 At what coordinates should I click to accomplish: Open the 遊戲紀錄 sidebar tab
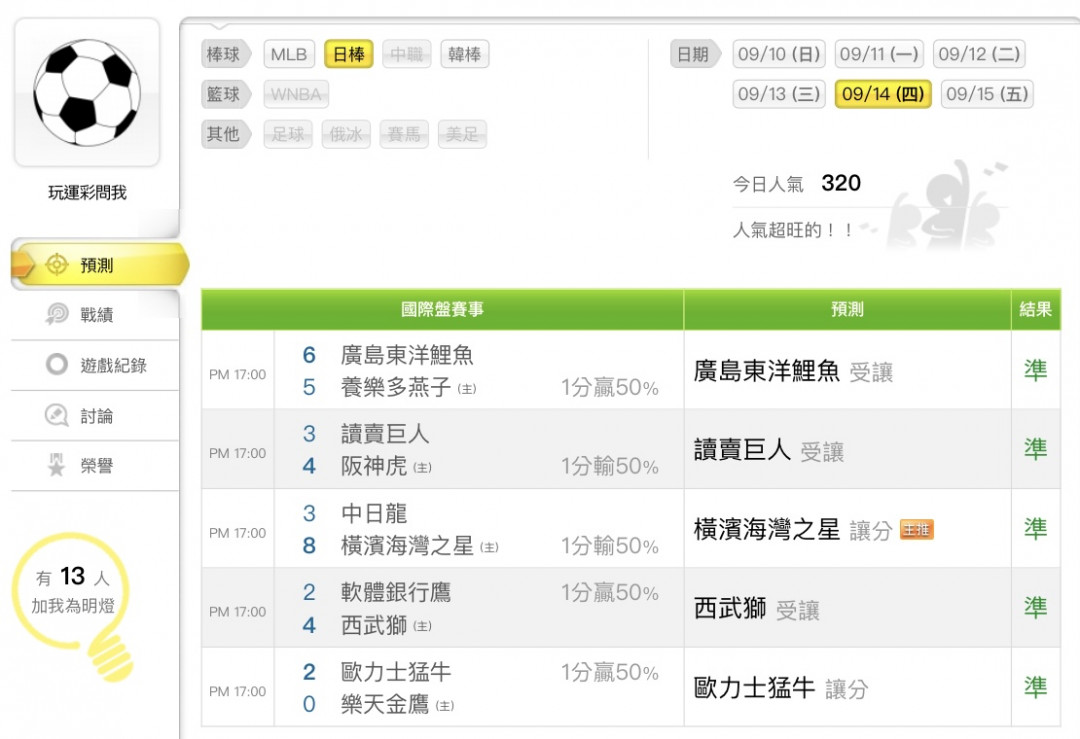[x=95, y=365]
